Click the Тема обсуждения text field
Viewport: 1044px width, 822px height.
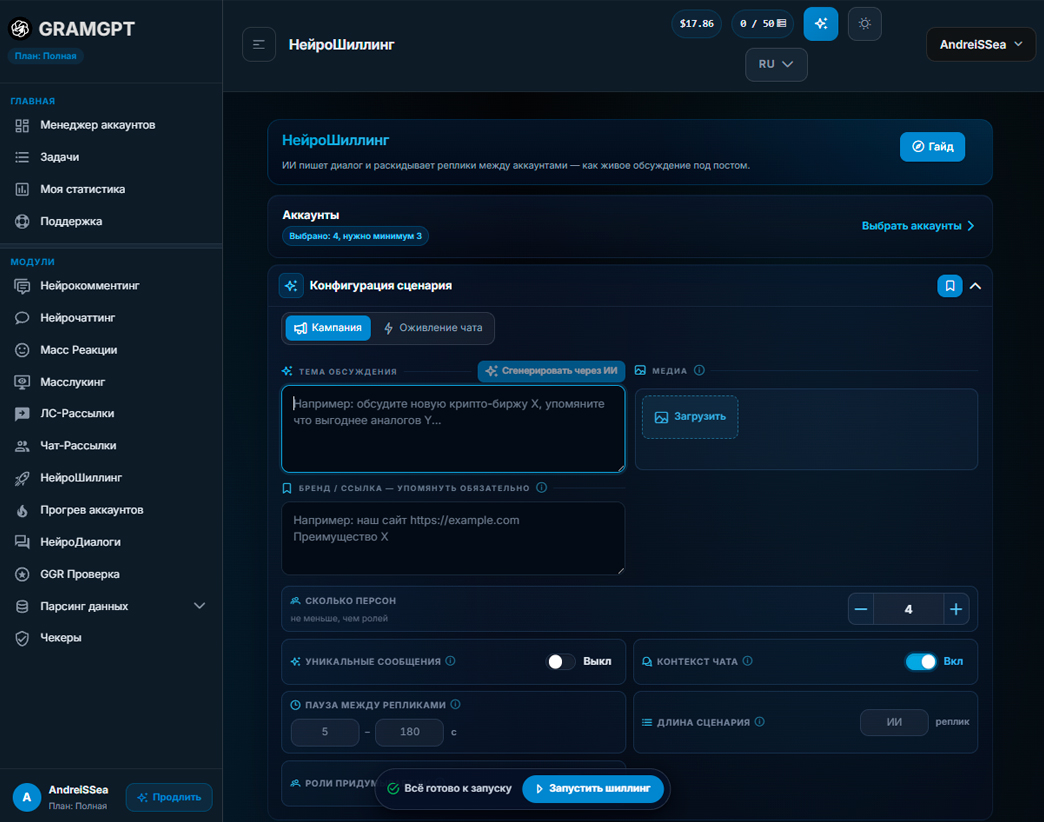453,429
